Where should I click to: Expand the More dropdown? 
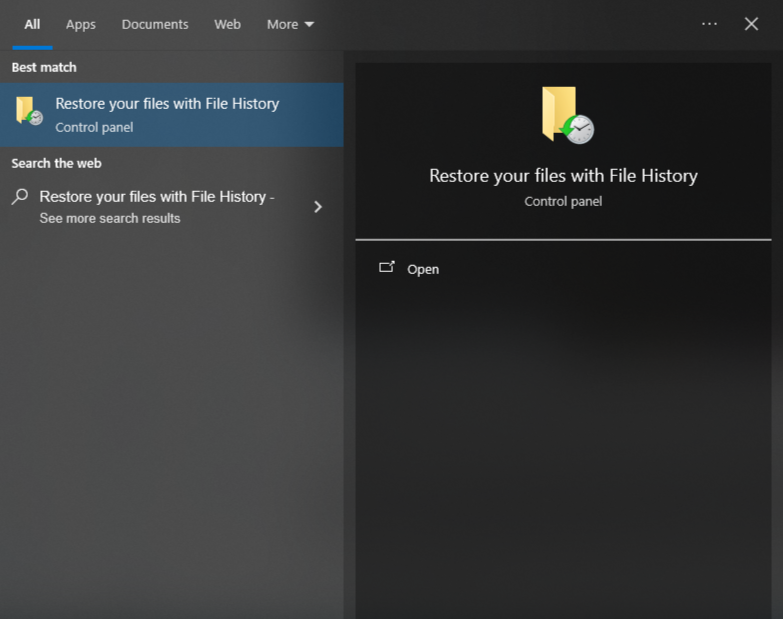(290, 24)
